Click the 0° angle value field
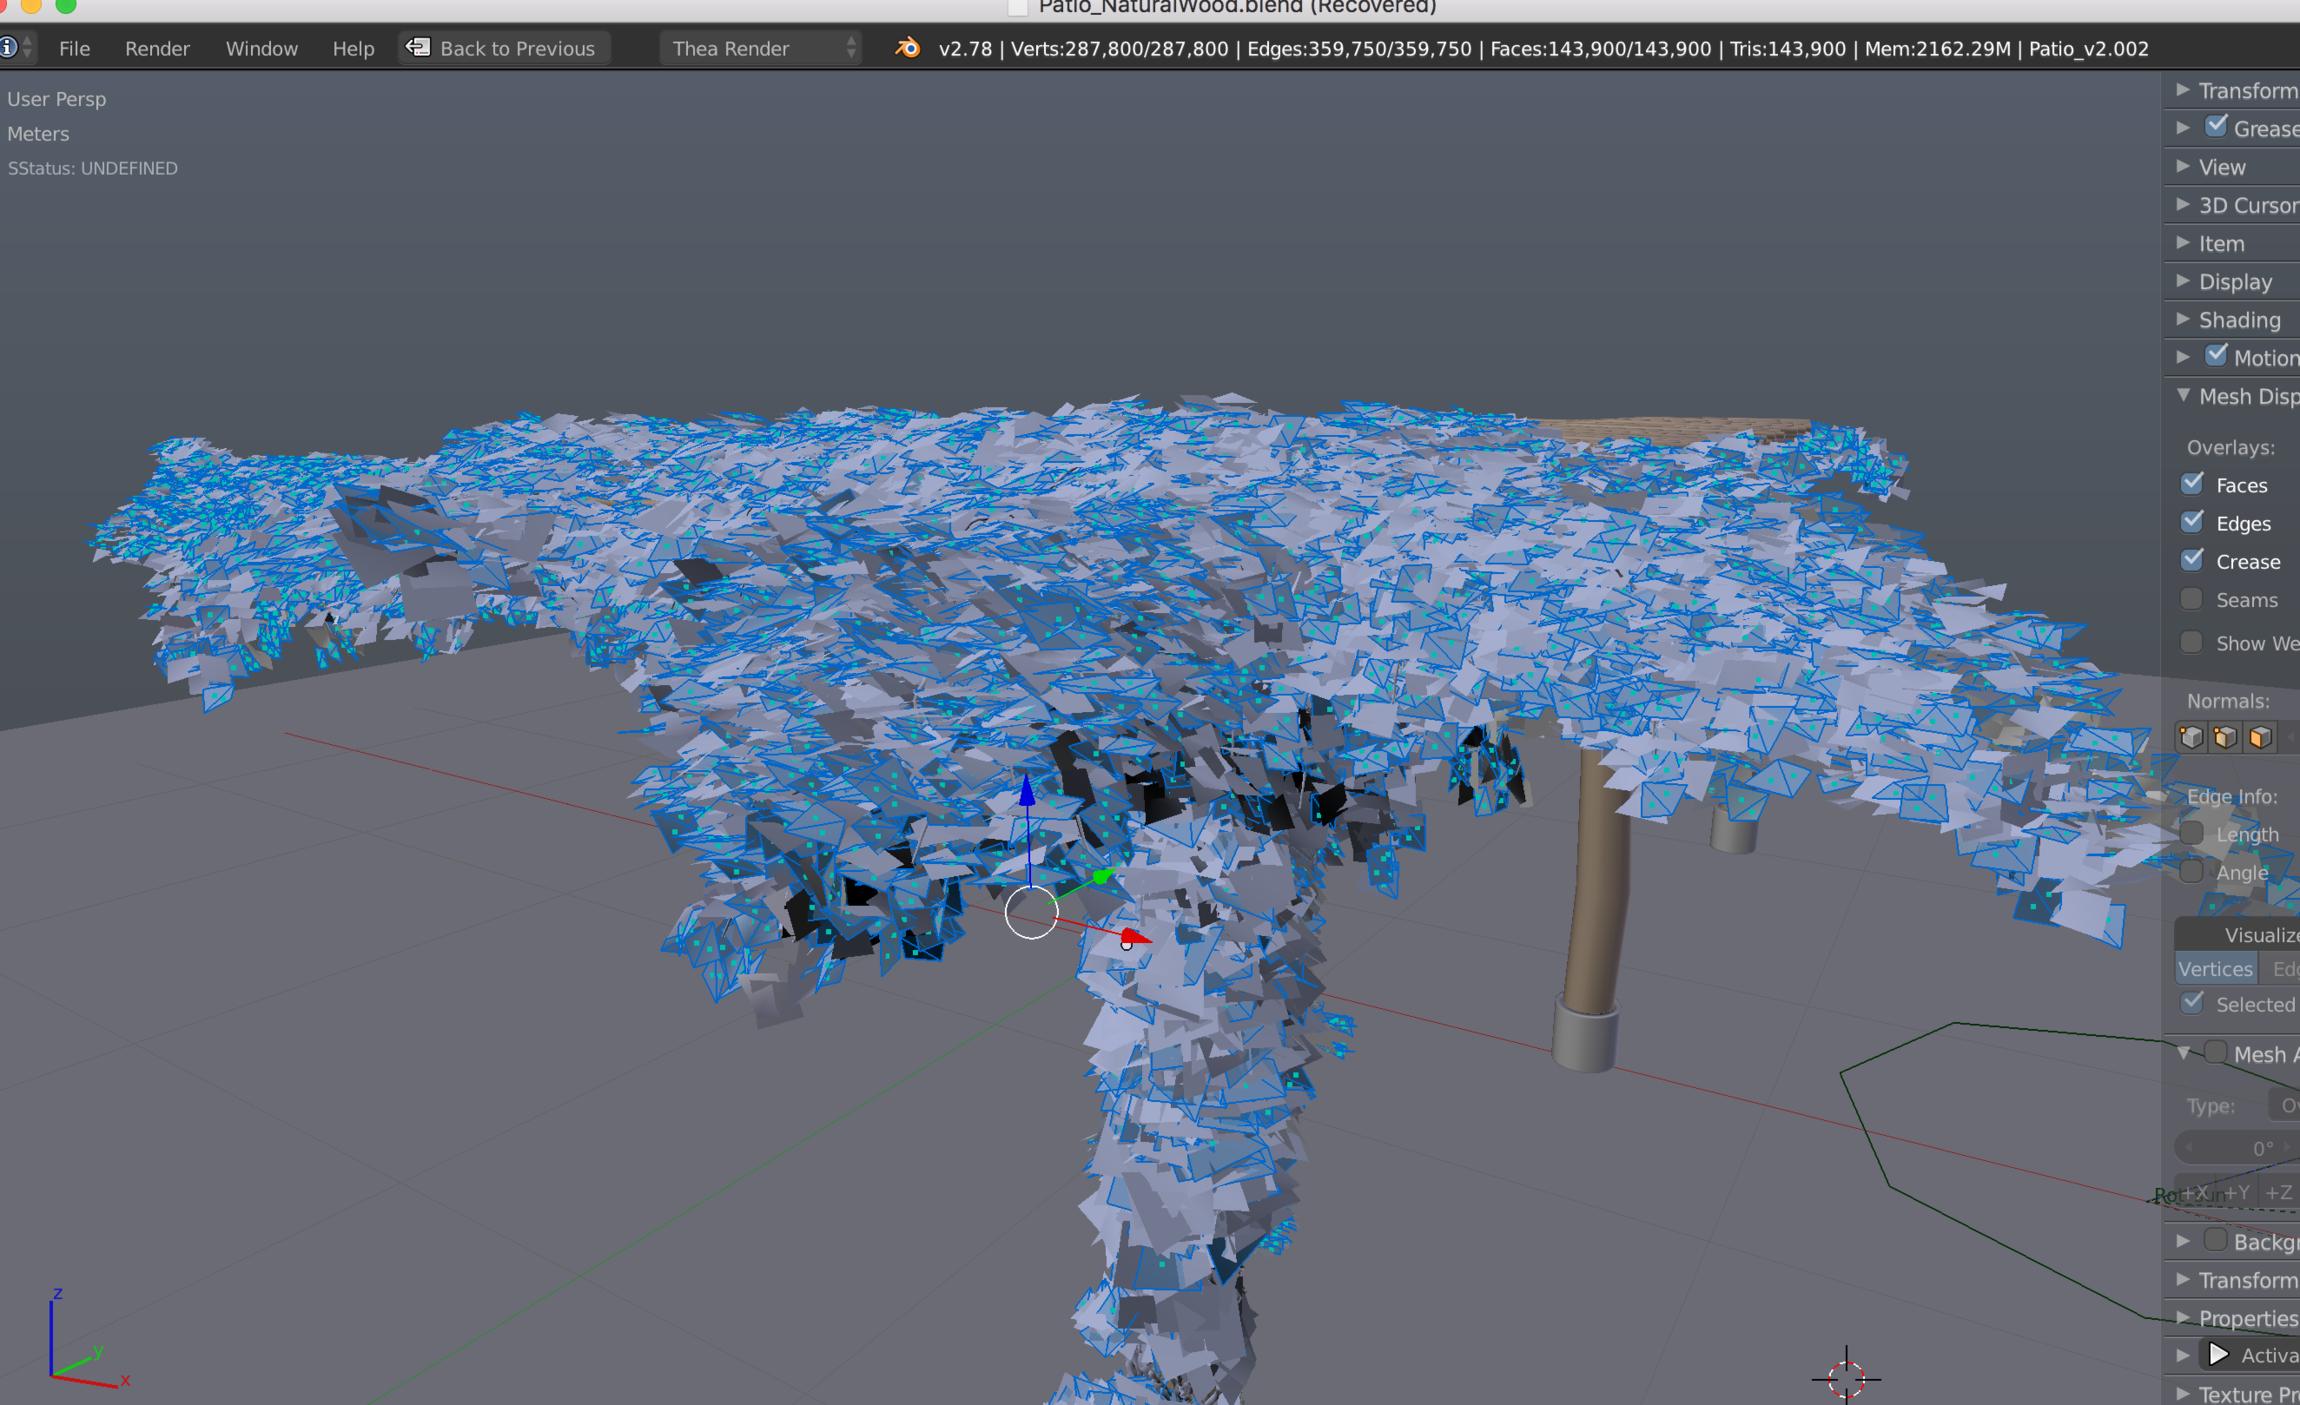 coord(2238,1148)
